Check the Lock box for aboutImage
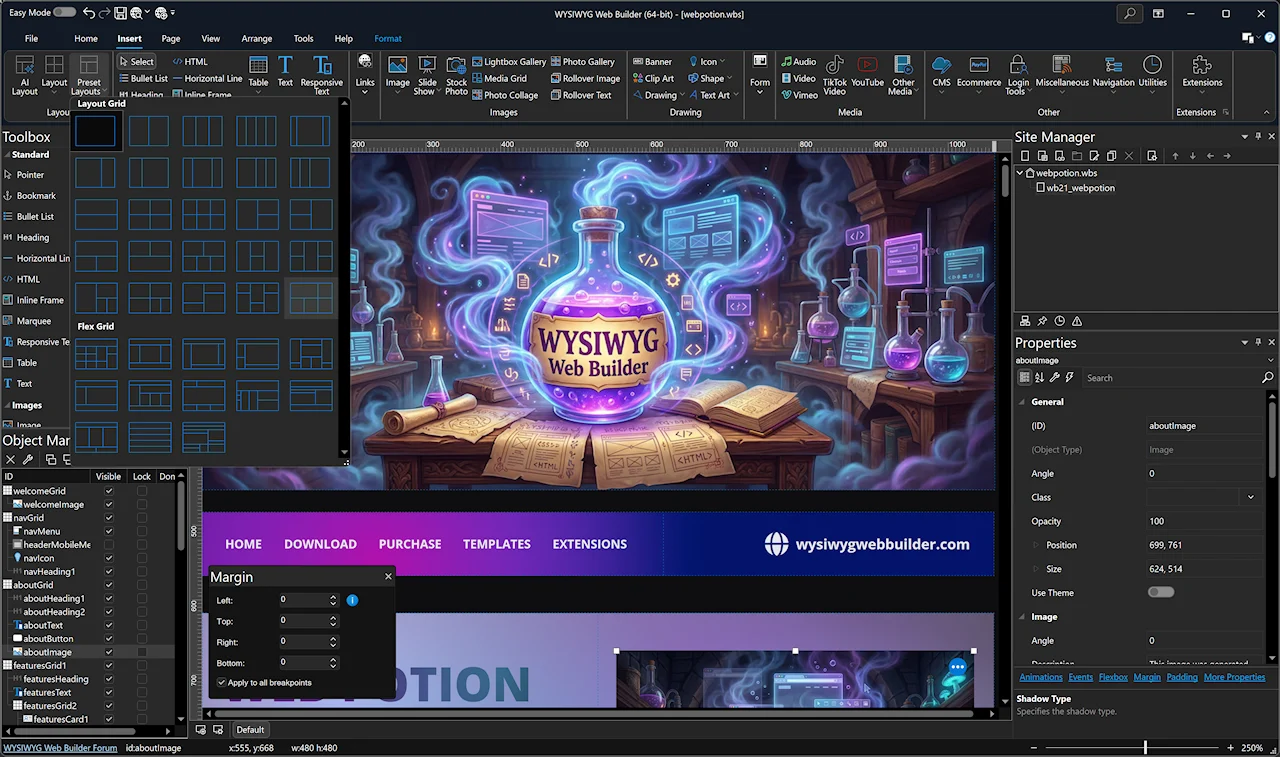This screenshot has width=1280, height=757. coord(142,652)
